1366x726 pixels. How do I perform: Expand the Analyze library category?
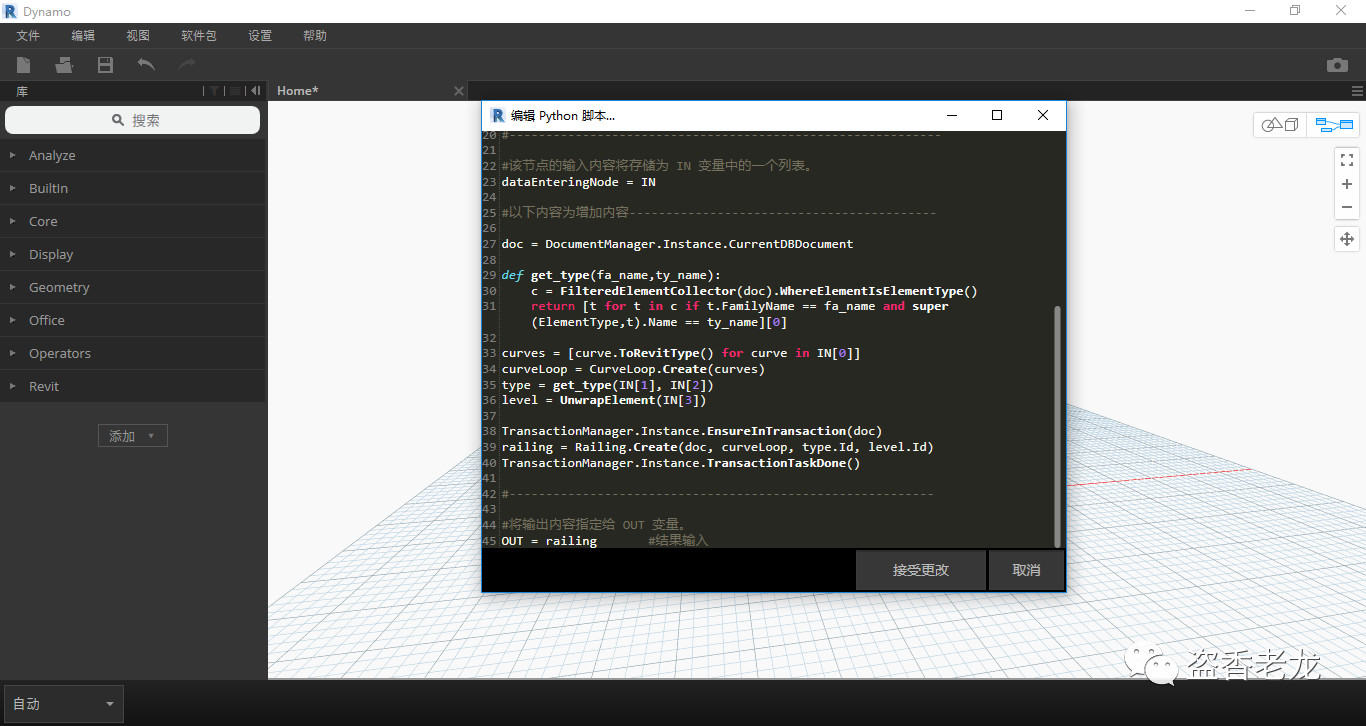133,156
